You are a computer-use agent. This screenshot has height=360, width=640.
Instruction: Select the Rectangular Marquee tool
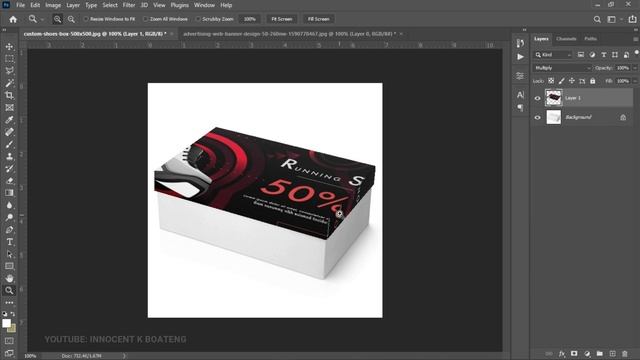9,59
